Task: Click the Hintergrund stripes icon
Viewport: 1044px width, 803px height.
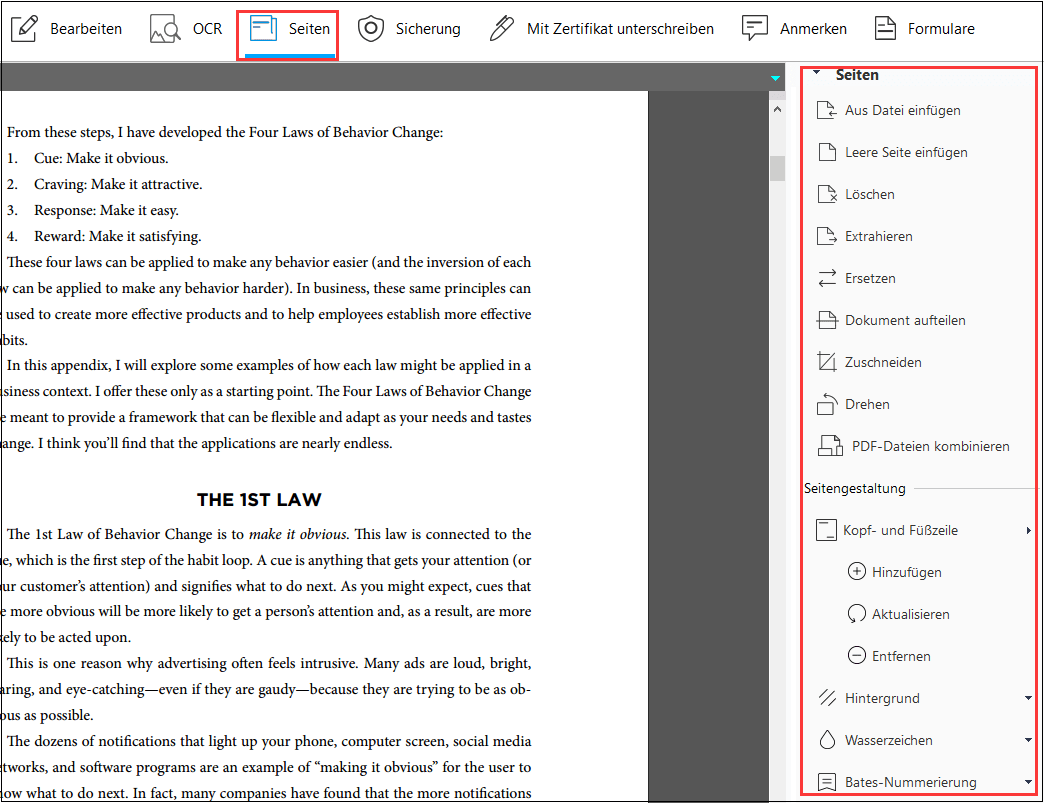Action: 827,698
